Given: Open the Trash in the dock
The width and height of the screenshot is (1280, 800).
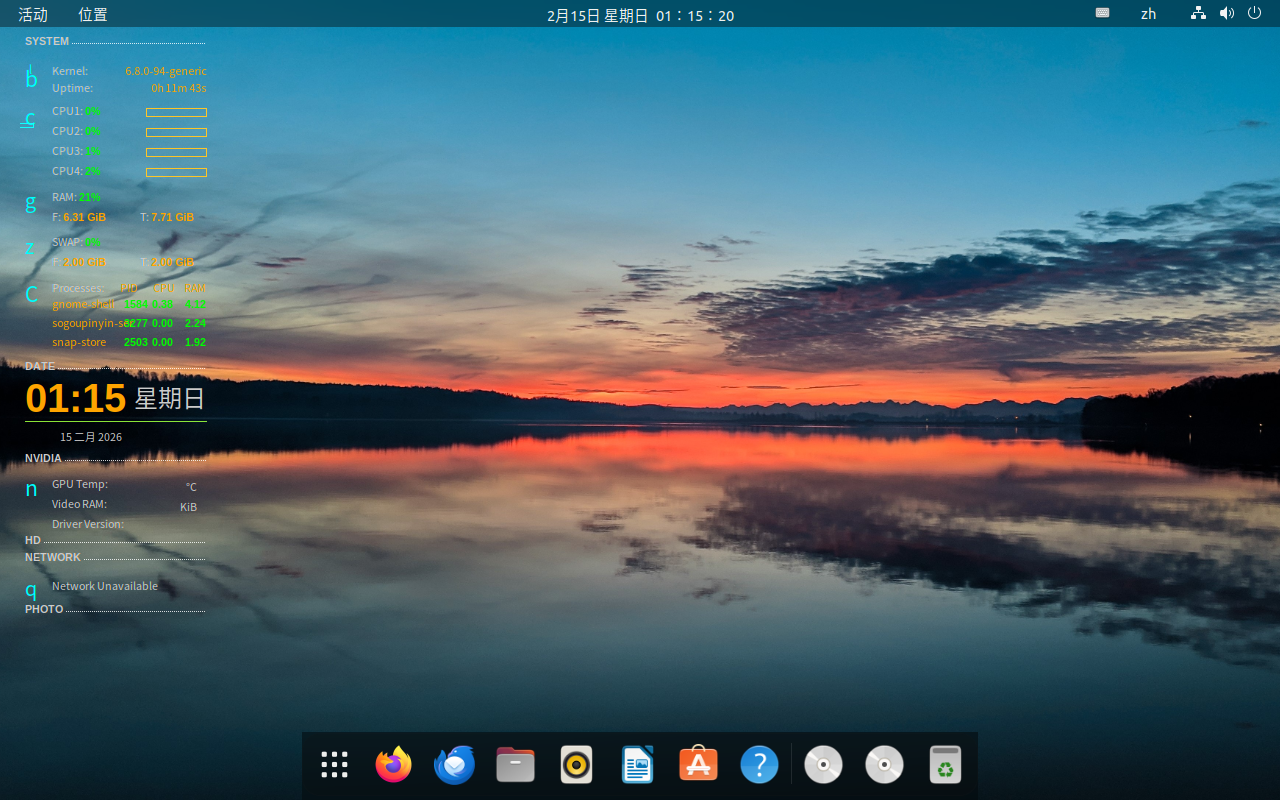Looking at the screenshot, I should tap(945, 765).
